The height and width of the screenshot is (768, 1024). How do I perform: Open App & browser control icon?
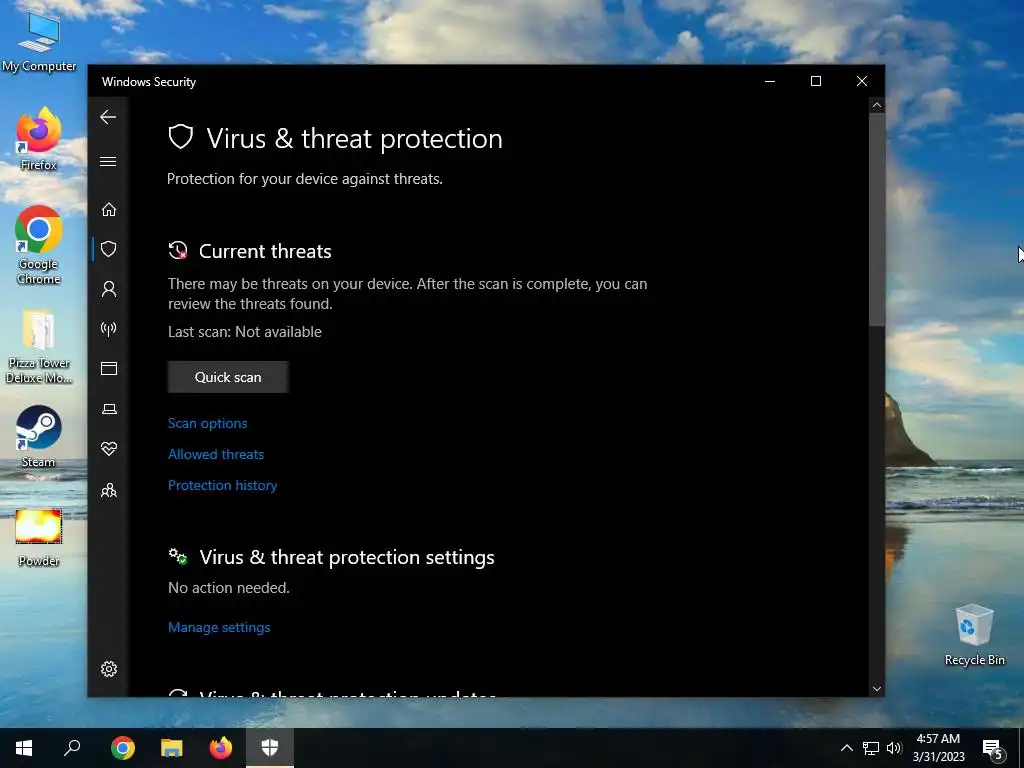click(x=109, y=369)
